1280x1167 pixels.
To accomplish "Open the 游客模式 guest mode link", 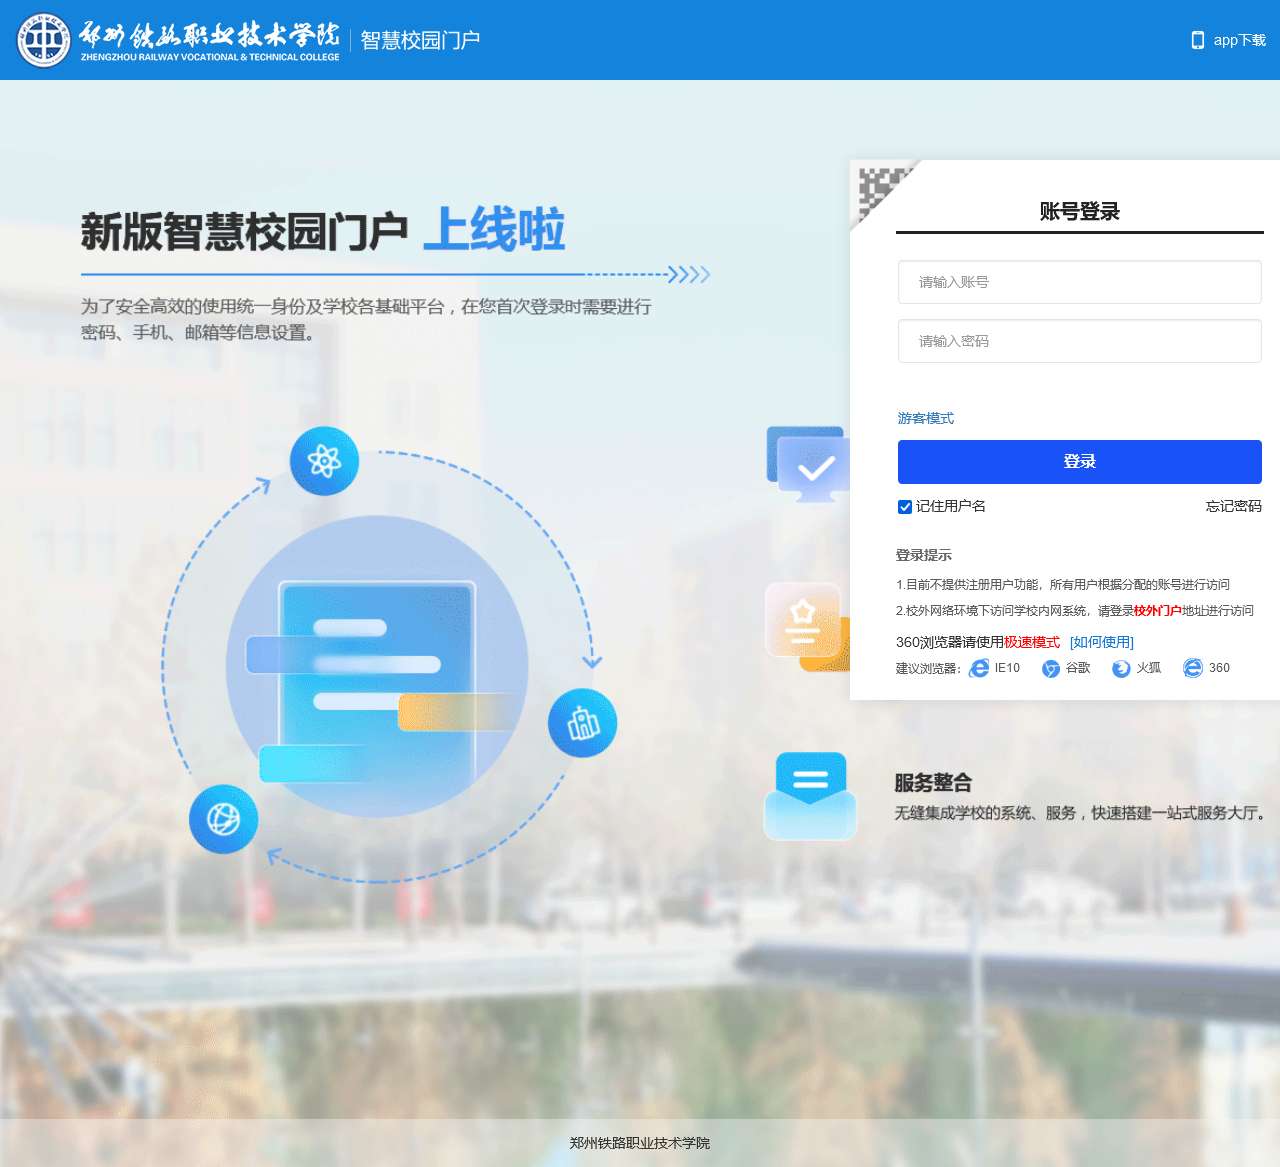I will pos(925,418).
